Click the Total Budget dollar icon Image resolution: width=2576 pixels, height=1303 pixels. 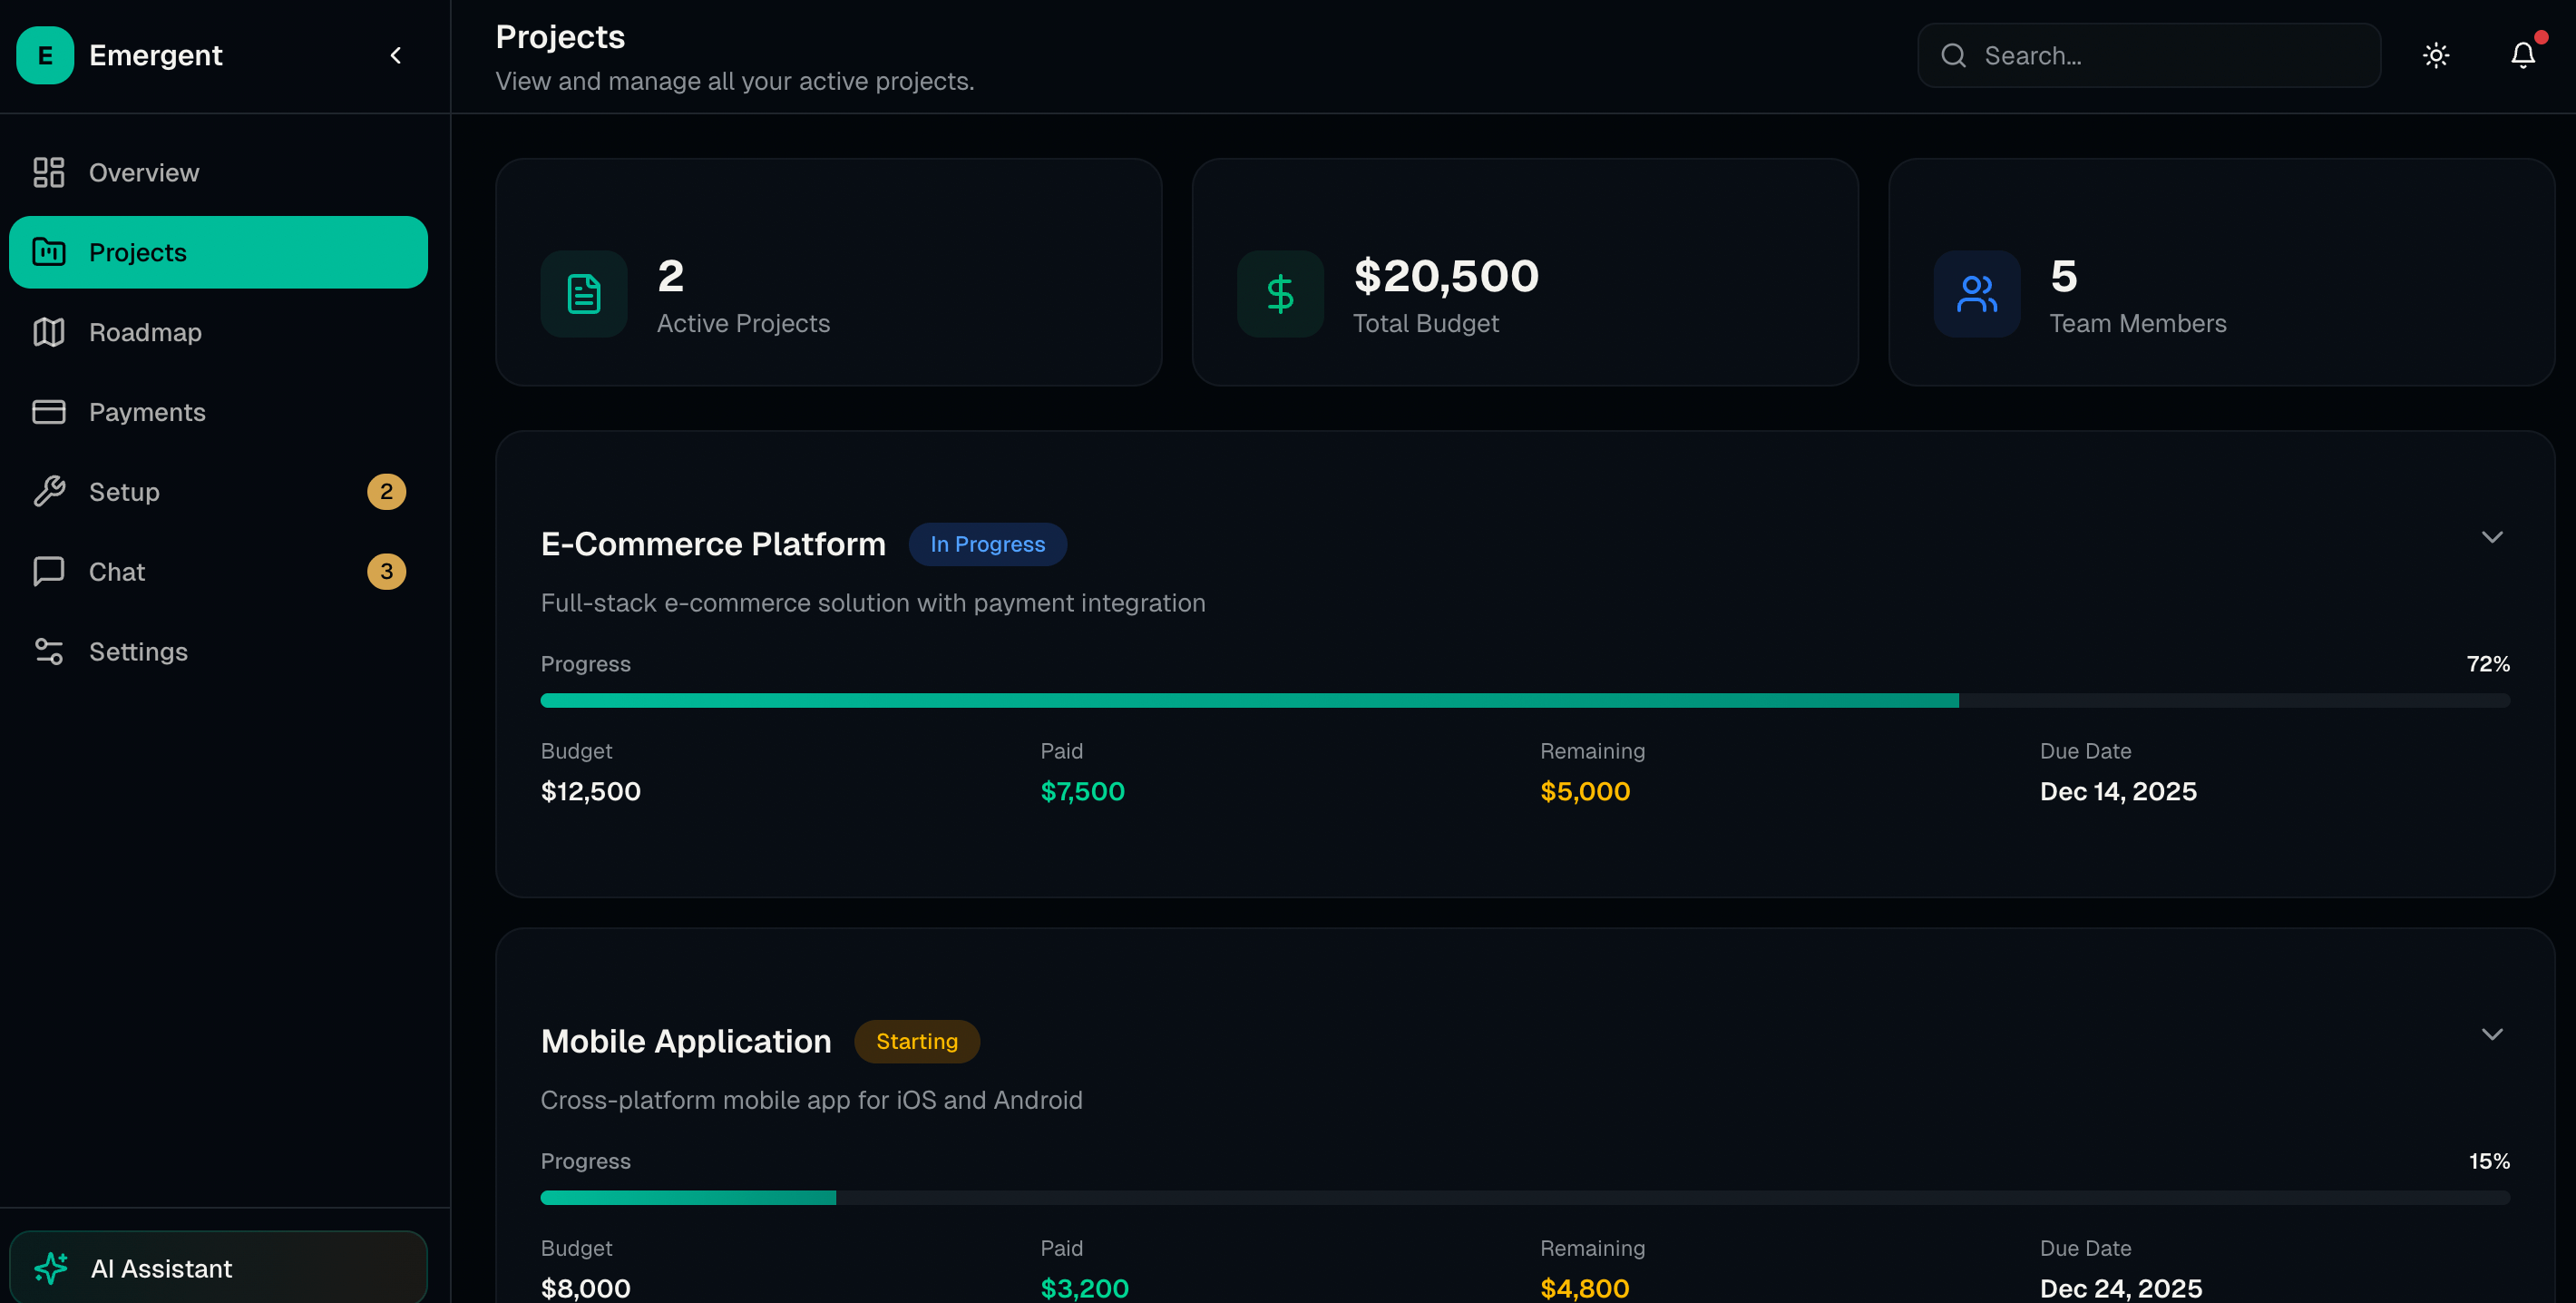click(x=1279, y=294)
